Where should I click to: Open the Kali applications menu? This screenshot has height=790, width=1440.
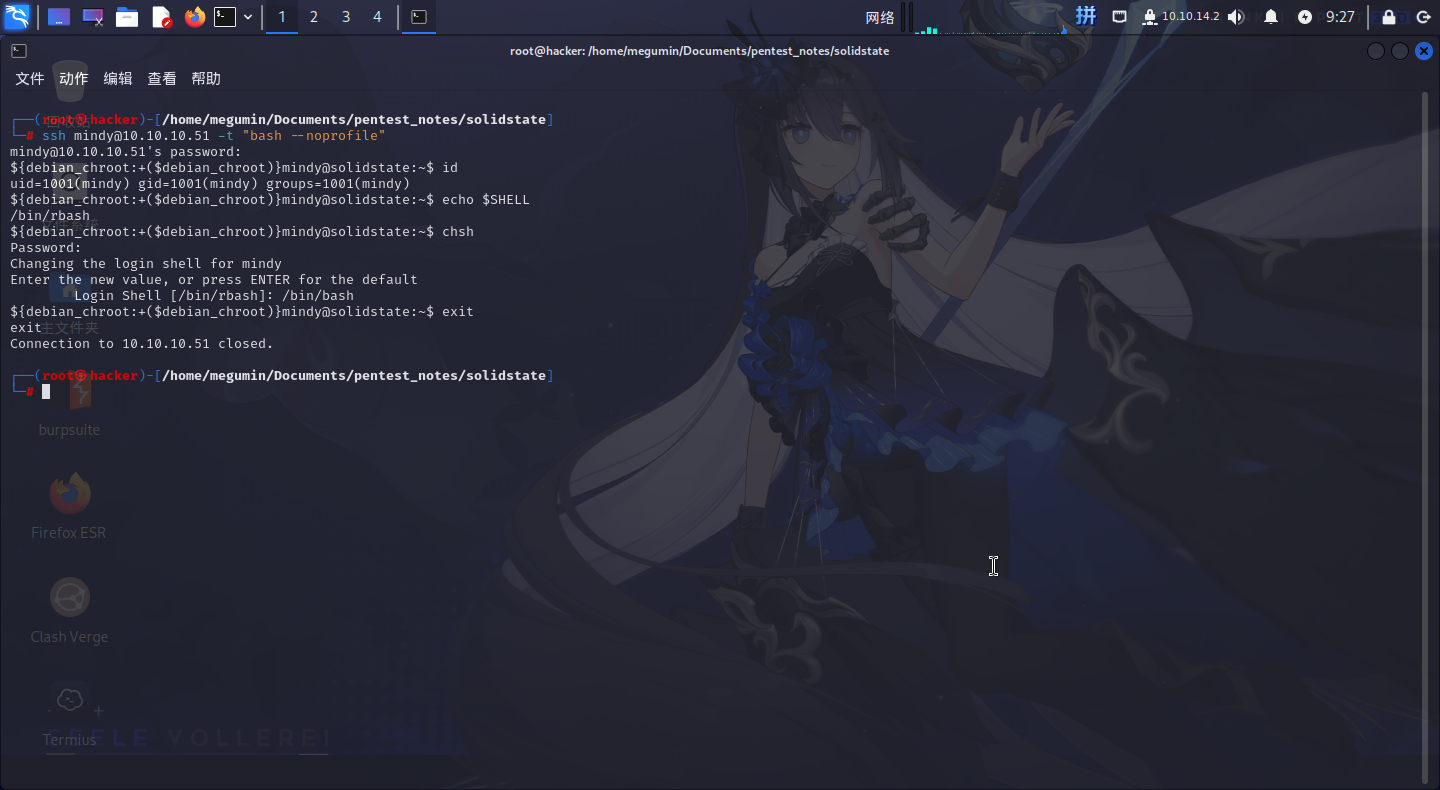pos(17,17)
